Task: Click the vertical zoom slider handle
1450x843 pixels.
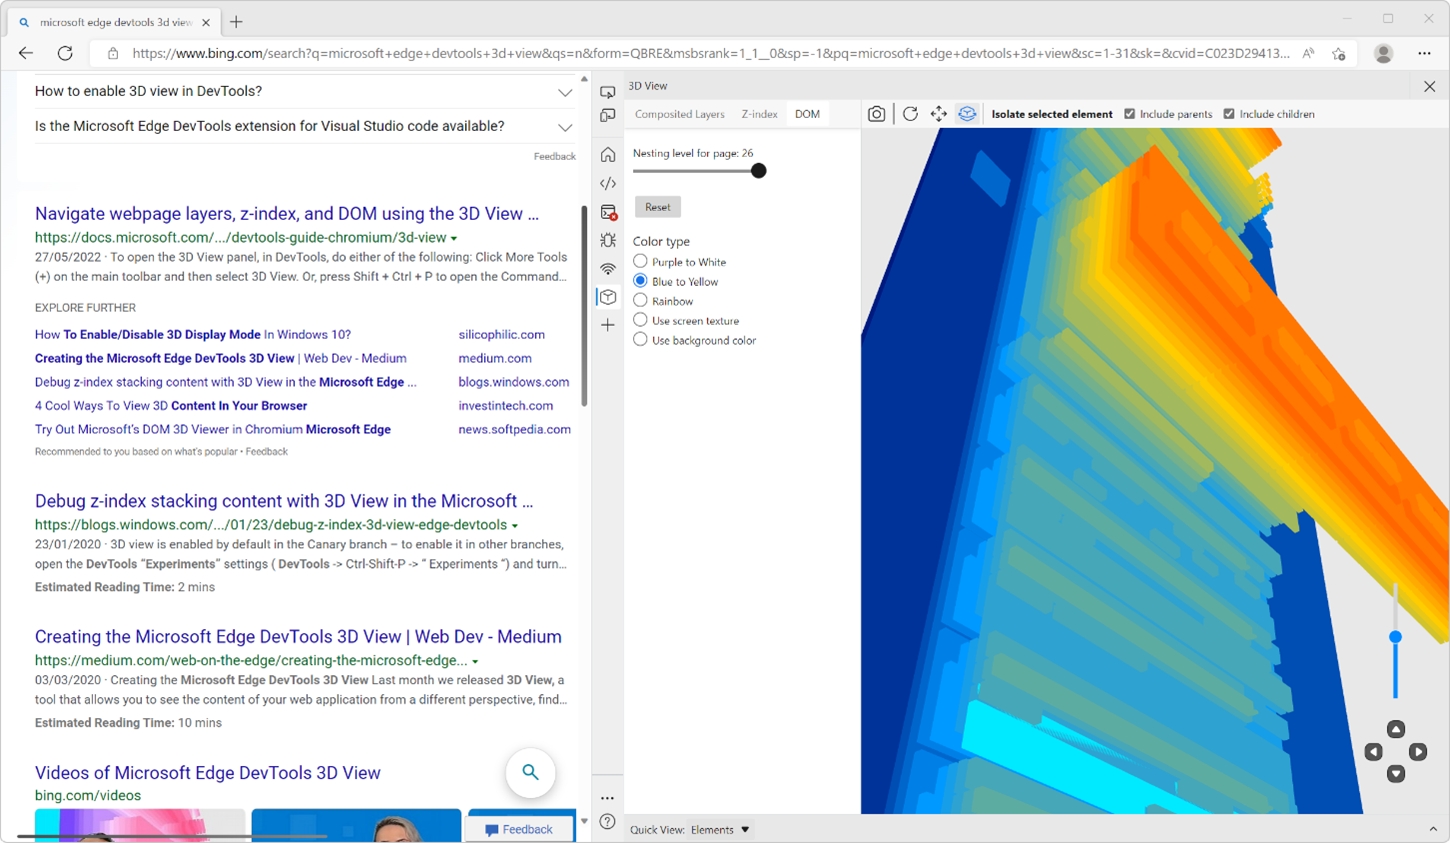Action: pos(1395,637)
